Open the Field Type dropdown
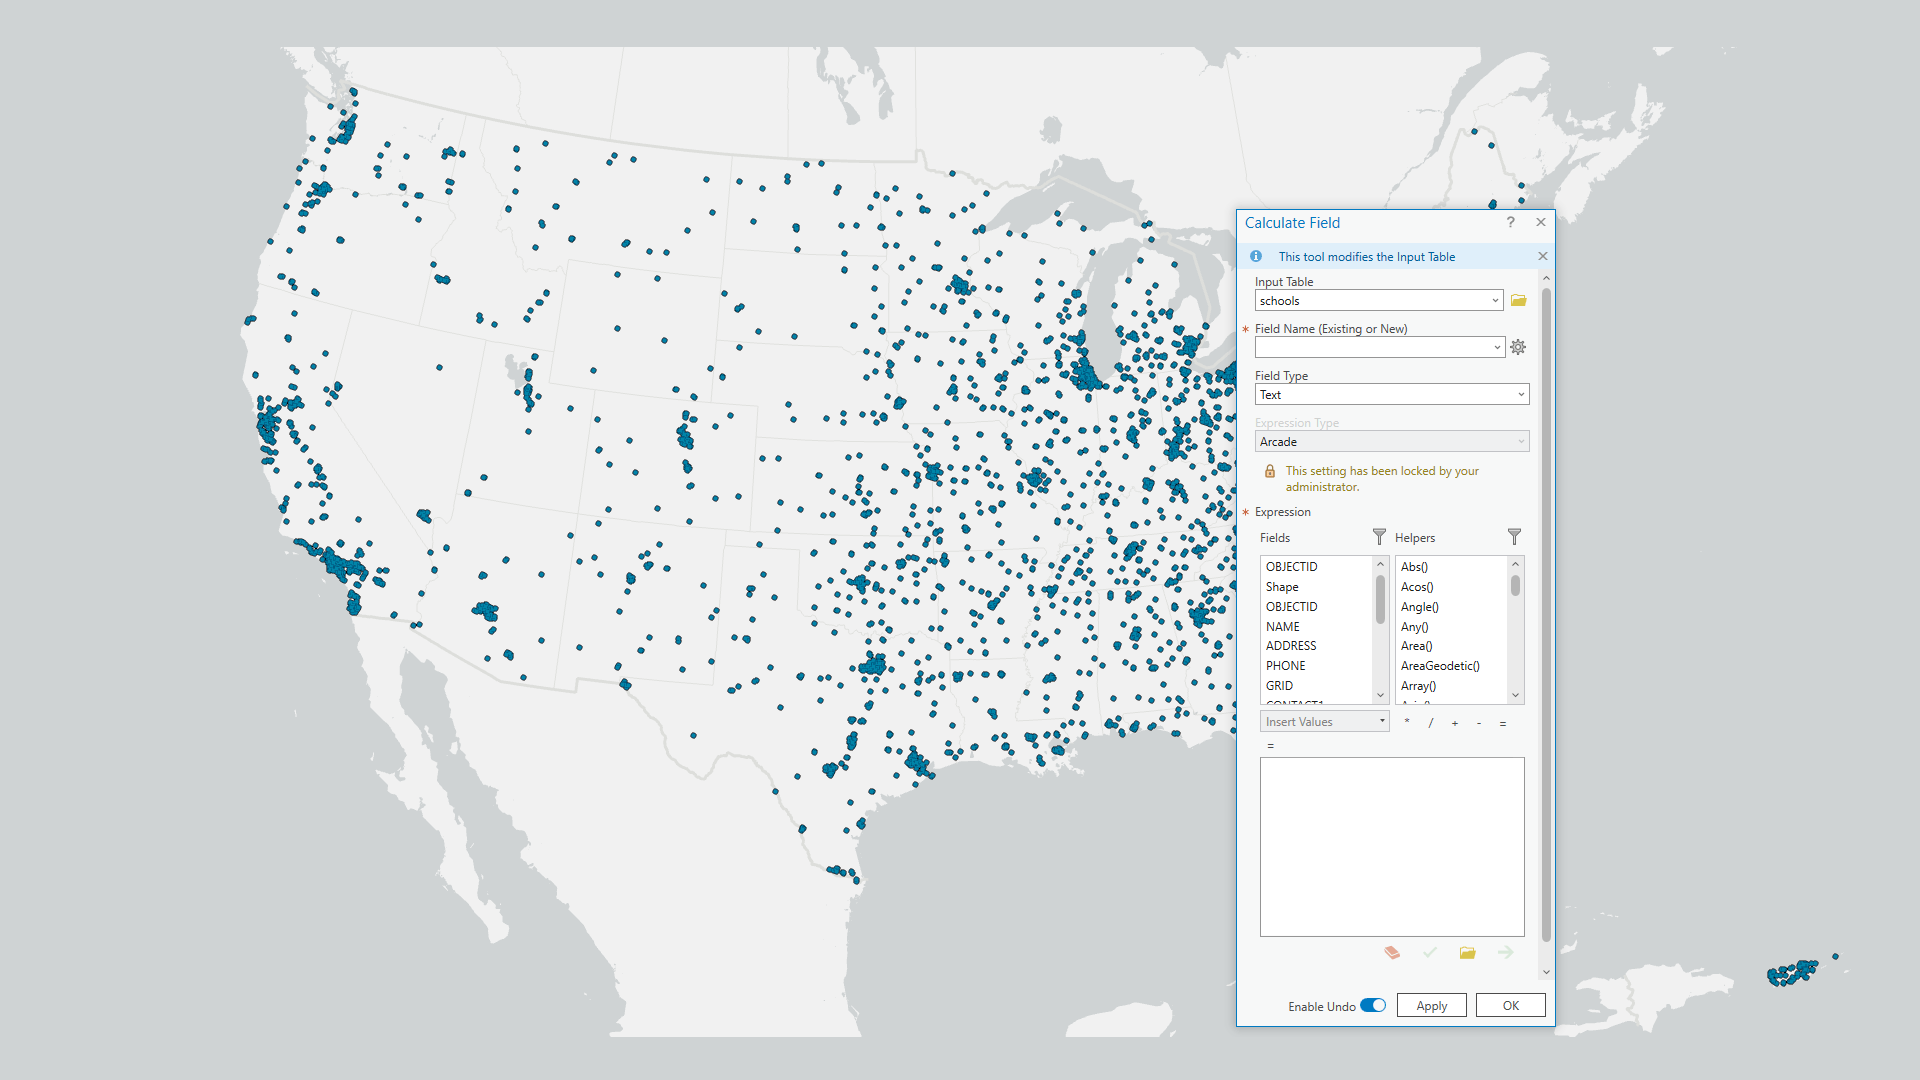Image resolution: width=1920 pixels, height=1080 pixels. (x=1519, y=394)
